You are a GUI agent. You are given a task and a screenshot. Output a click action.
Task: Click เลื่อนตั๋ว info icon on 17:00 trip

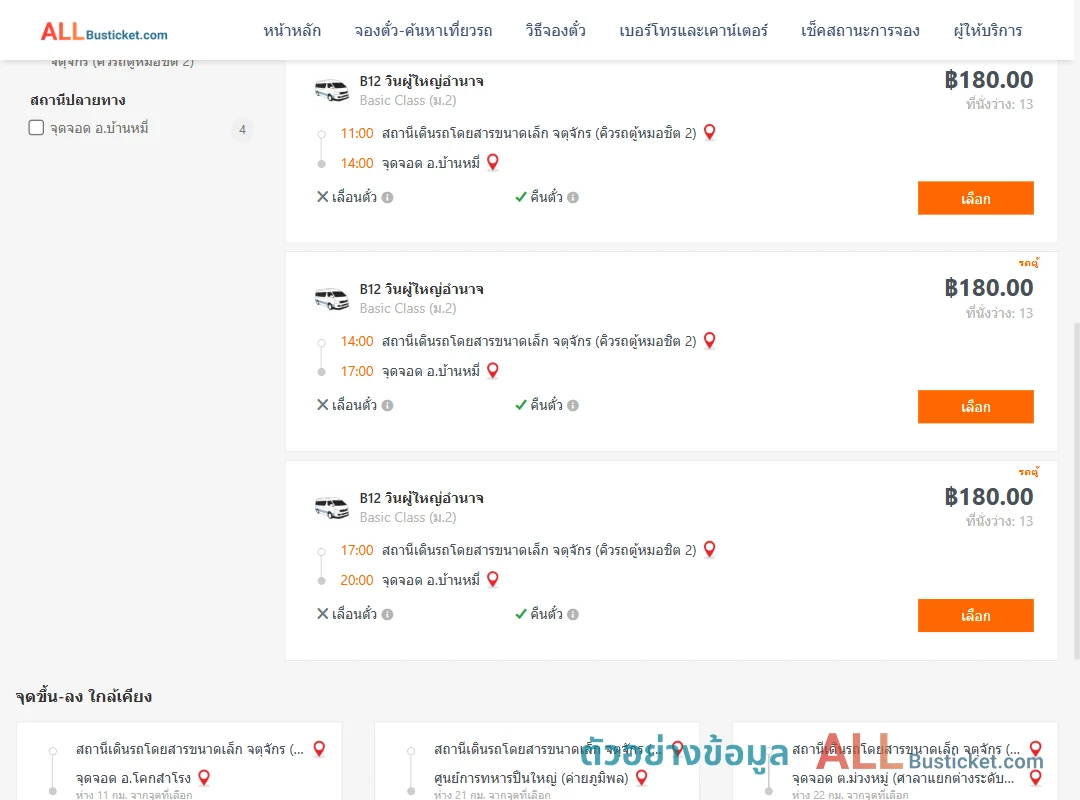[388, 615]
